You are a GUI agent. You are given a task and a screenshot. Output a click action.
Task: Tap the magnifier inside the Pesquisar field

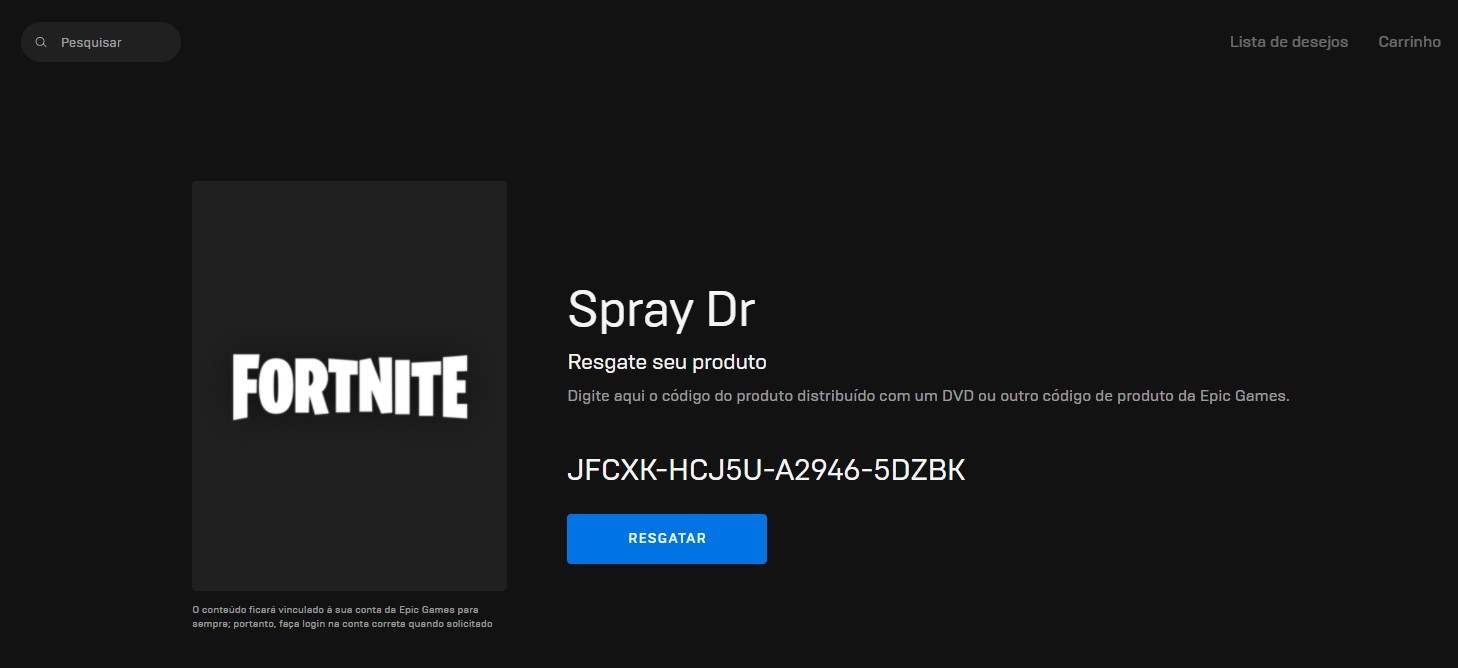pos(40,42)
